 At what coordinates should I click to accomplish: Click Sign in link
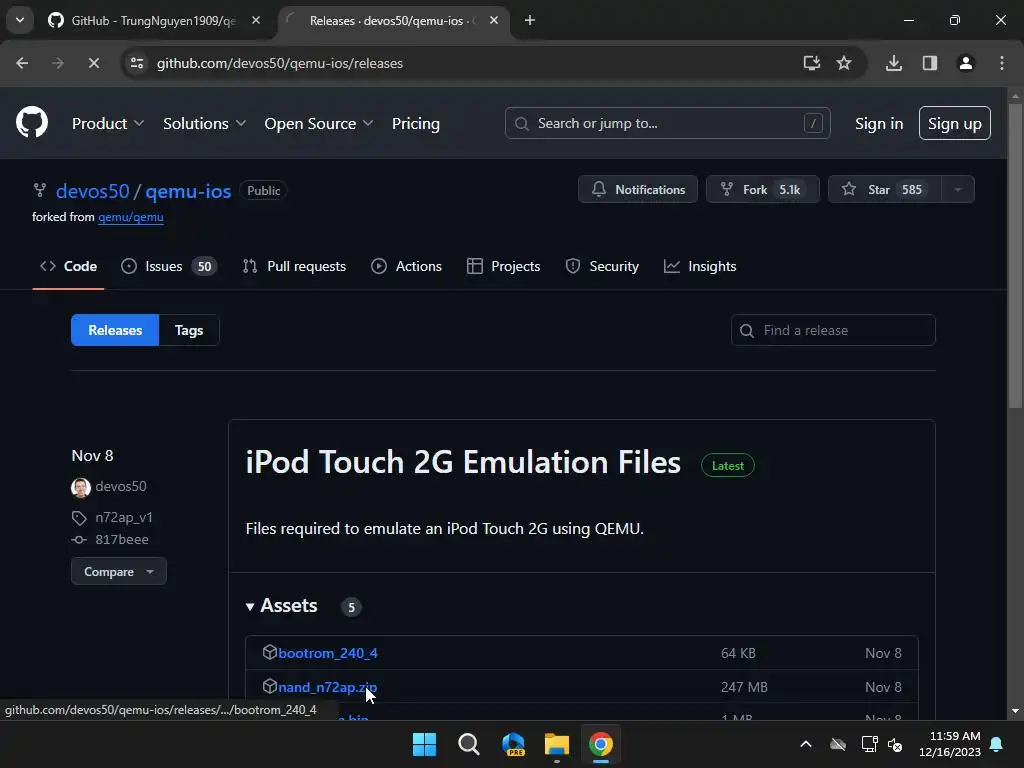click(x=878, y=123)
